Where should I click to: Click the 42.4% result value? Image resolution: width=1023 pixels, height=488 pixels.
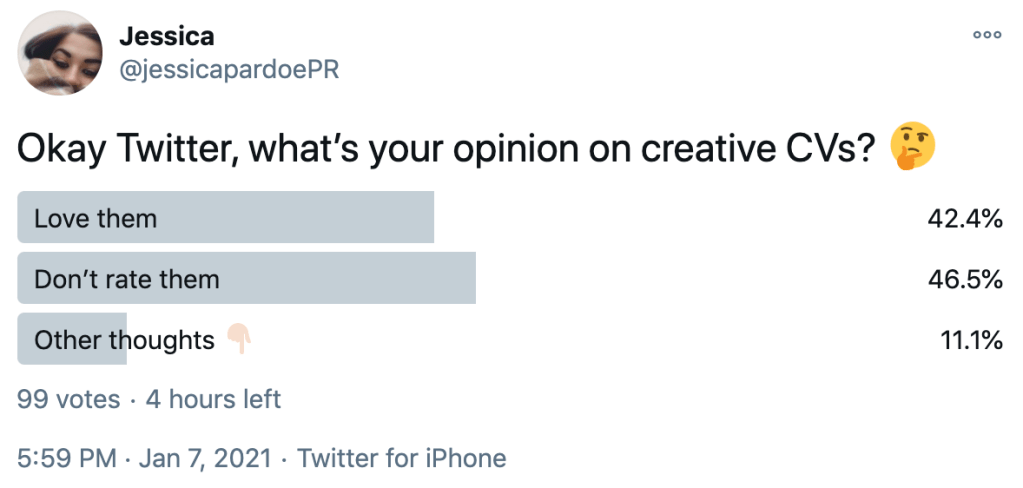pos(965,218)
